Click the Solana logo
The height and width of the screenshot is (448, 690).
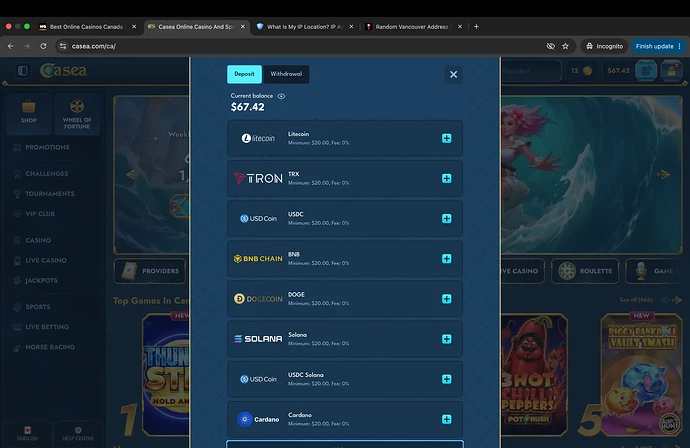pos(258,339)
